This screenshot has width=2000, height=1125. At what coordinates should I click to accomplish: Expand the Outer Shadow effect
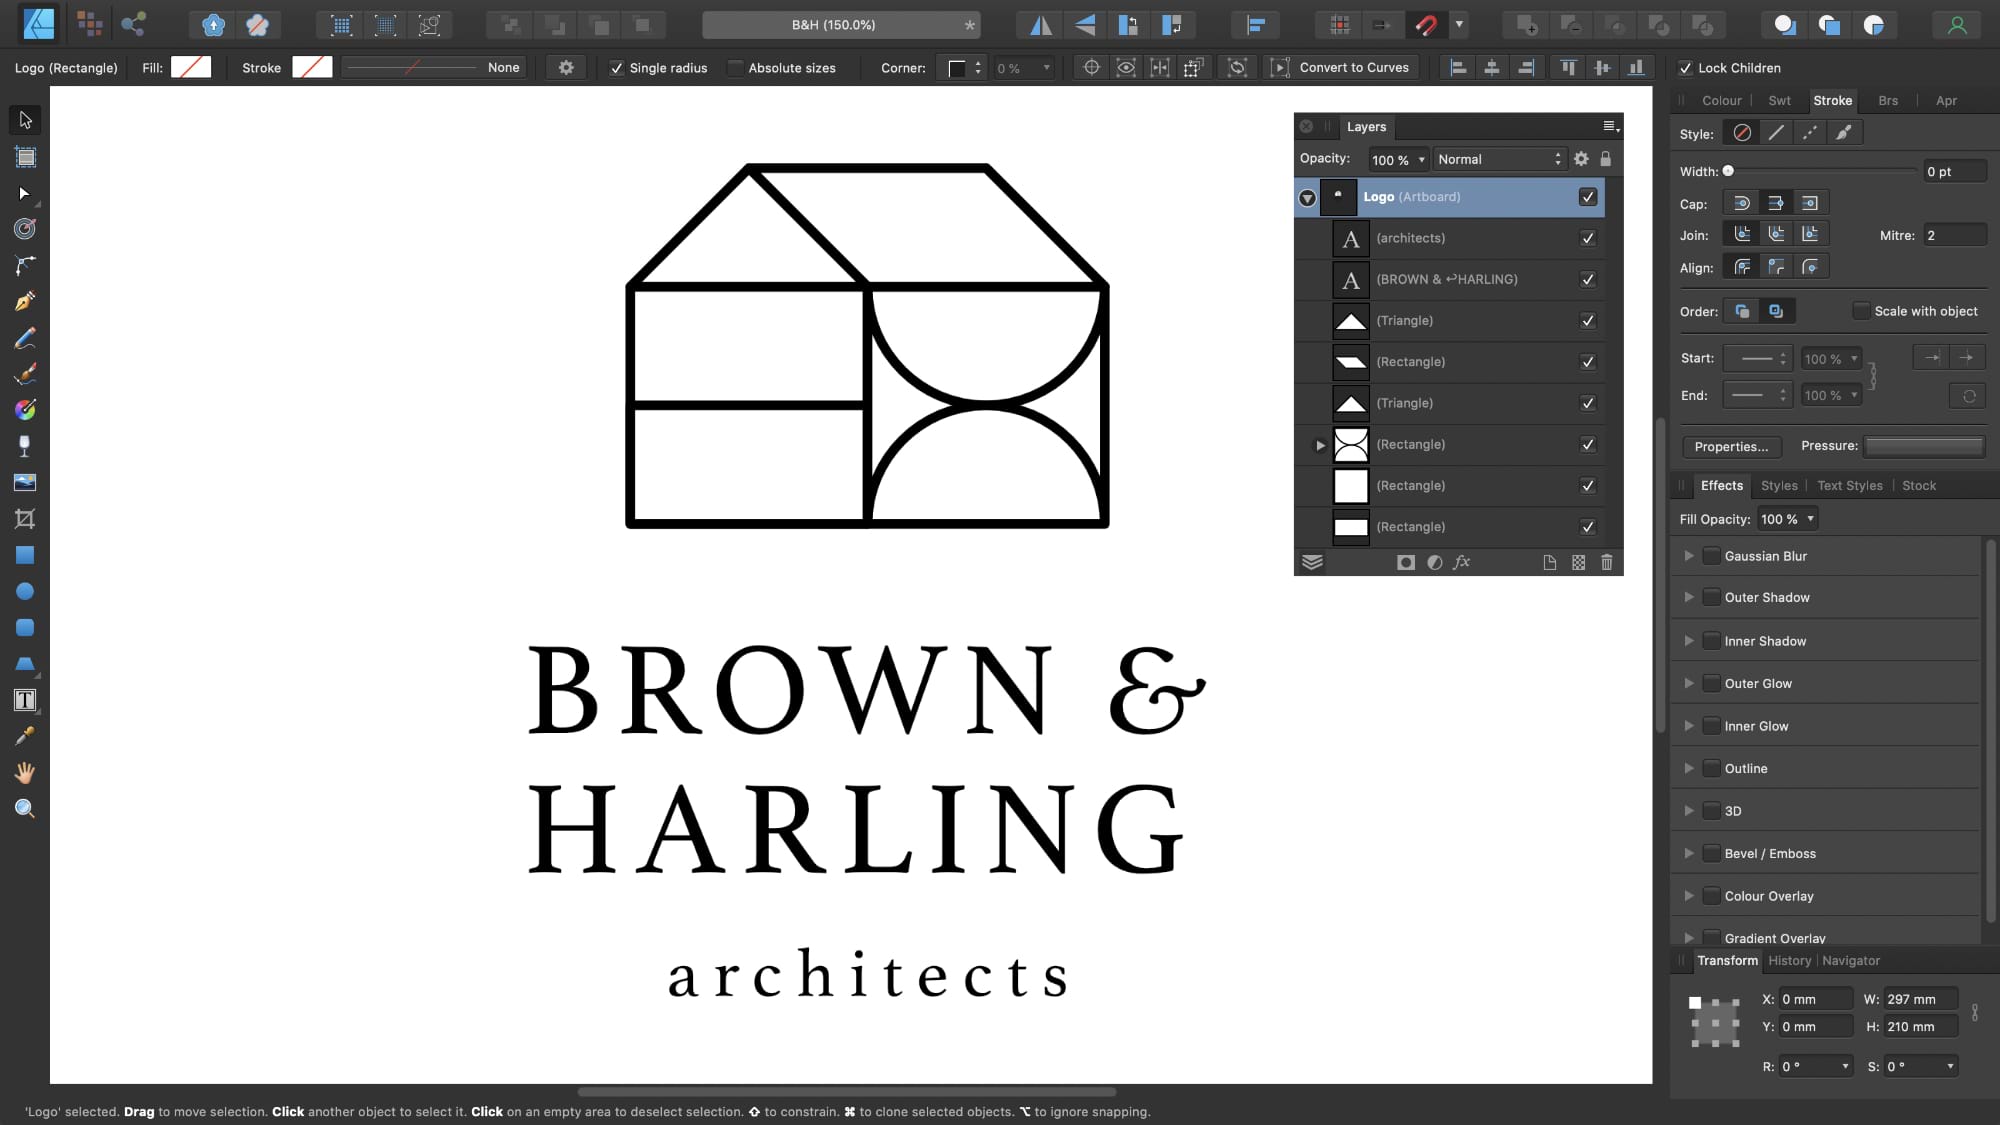click(1688, 596)
